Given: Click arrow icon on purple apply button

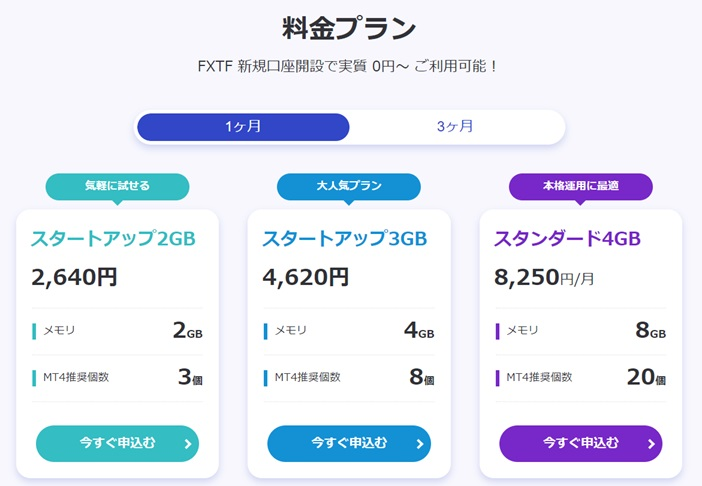Looking at the screenshot, I should [651, 444].
